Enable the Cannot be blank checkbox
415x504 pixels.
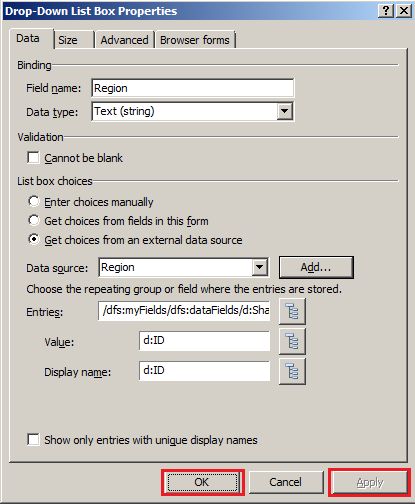[33, 158]
